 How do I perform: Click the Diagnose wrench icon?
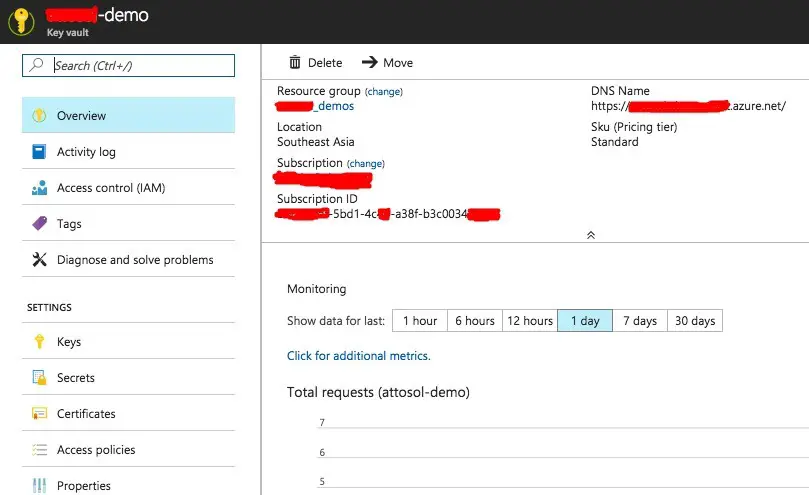pos(39,259)
